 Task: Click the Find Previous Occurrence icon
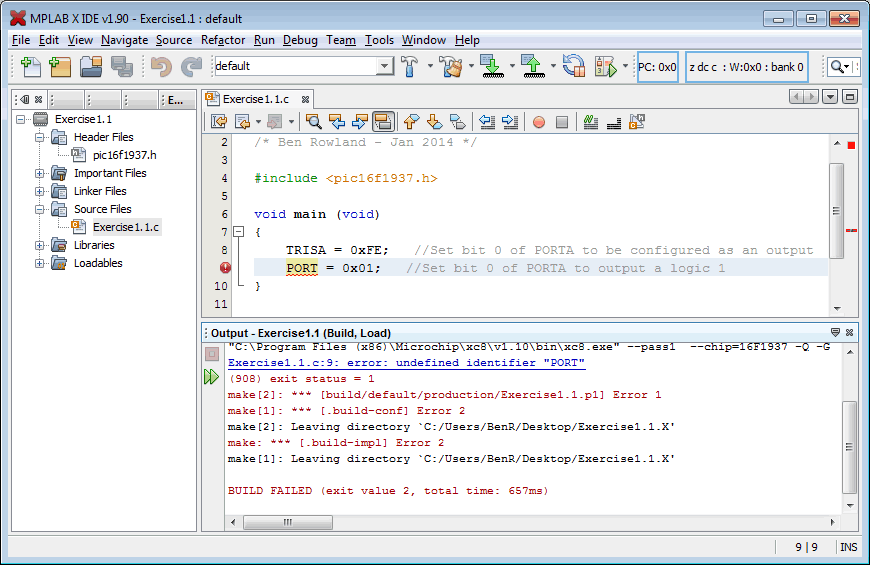point(337,122)
